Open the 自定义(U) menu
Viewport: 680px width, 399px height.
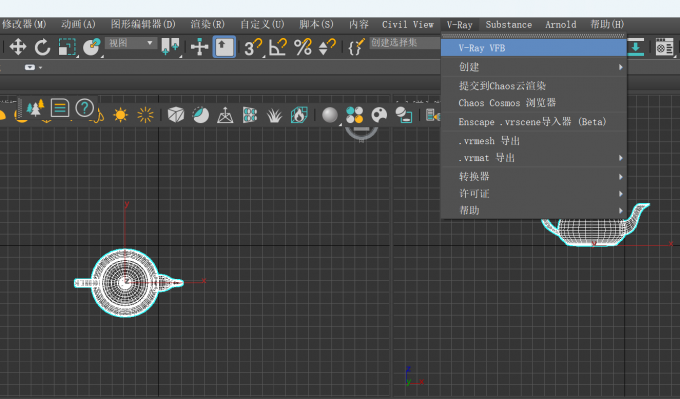pos(262,24)
